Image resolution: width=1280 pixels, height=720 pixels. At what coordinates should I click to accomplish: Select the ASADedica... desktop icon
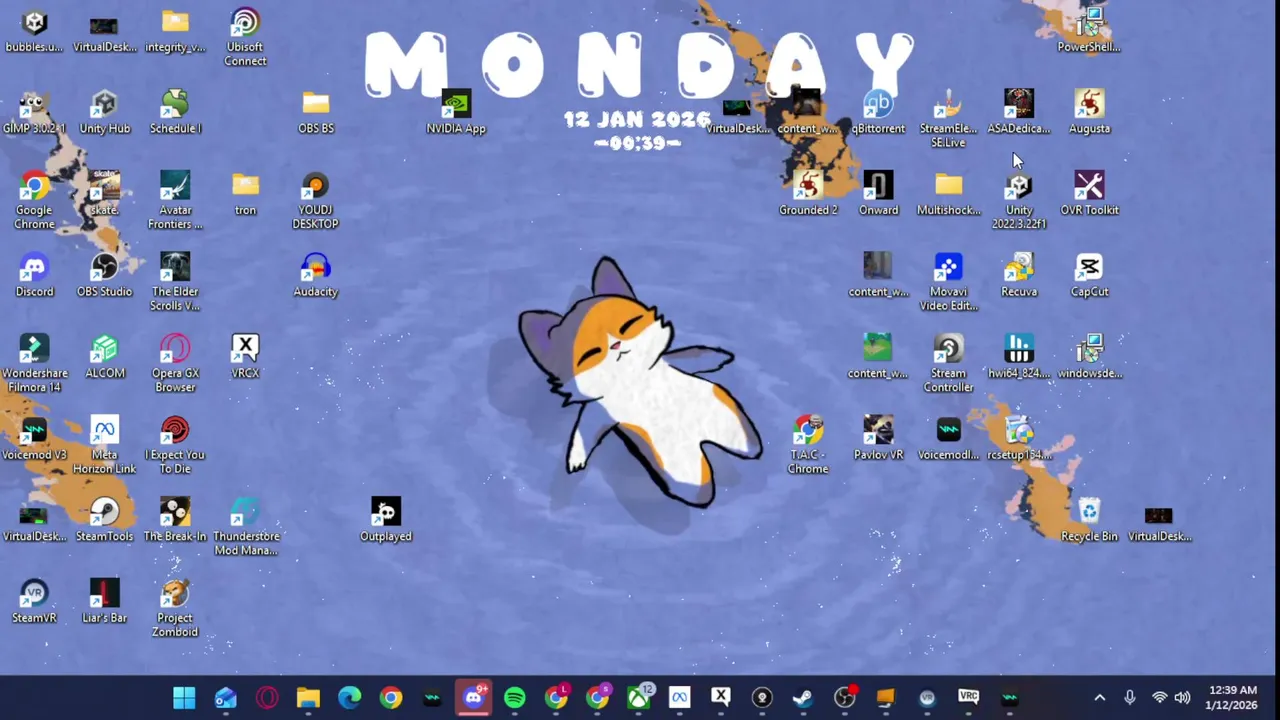(x=1019, y=112)
